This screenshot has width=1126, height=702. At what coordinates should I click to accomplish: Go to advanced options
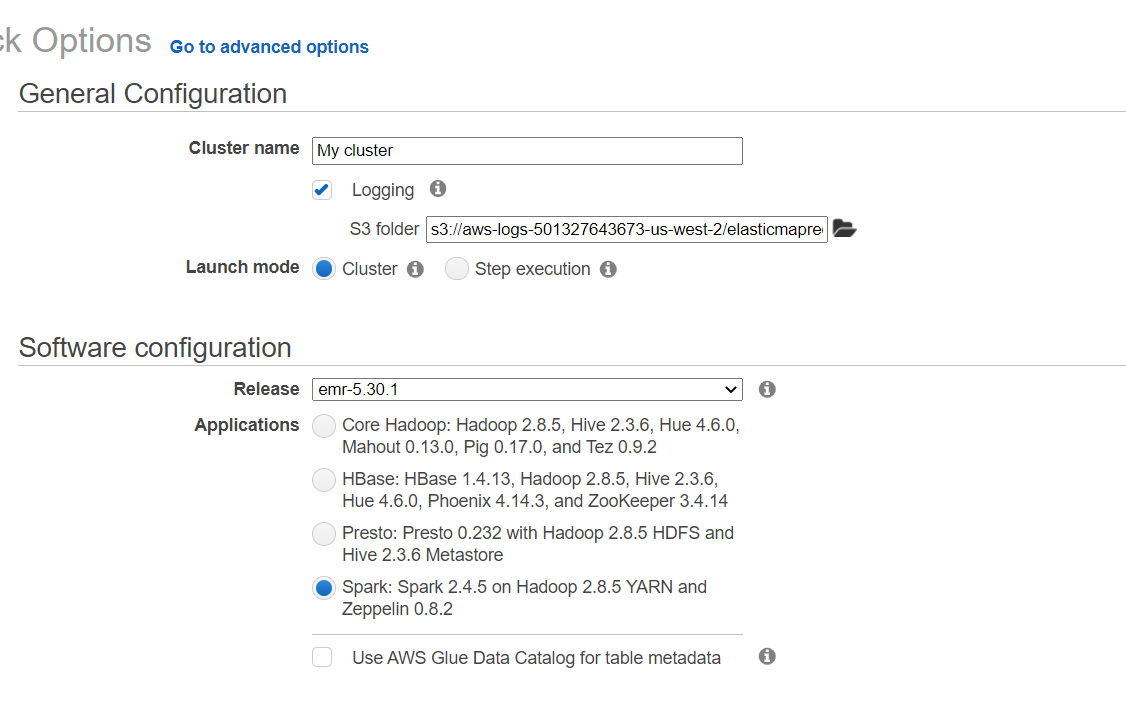tap(268, 47)
